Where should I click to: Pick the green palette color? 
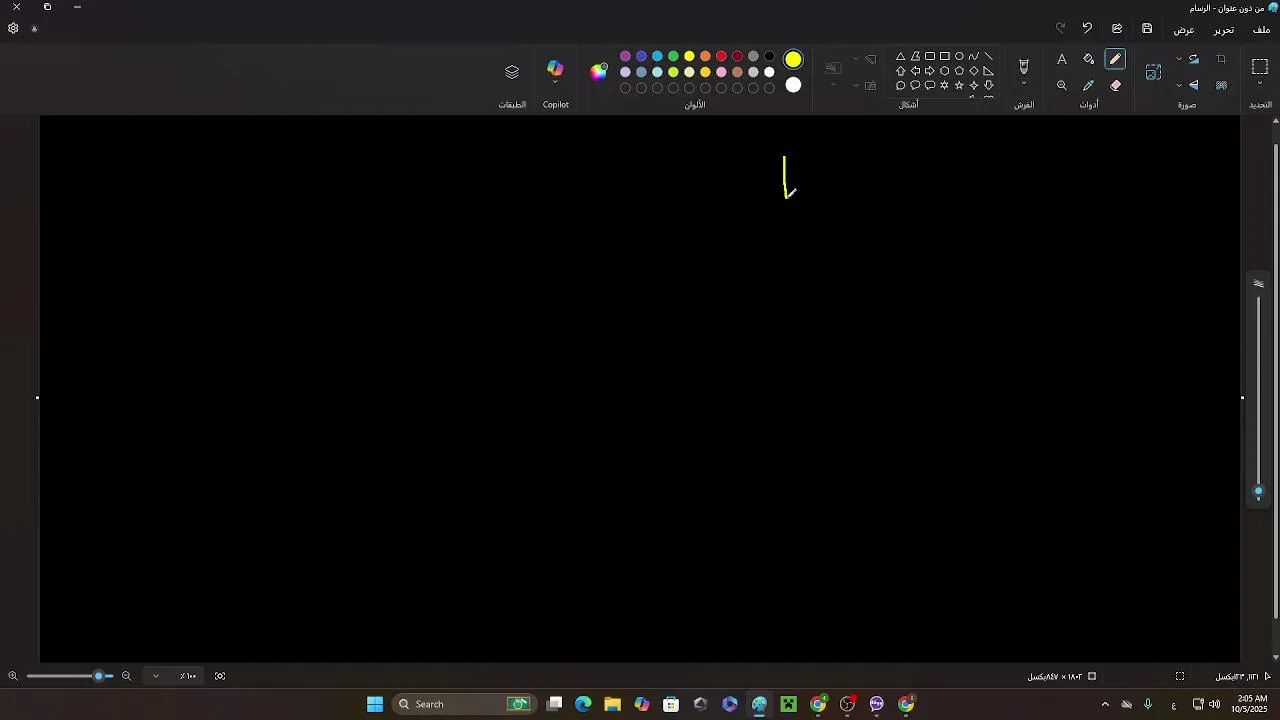point(673,57)
